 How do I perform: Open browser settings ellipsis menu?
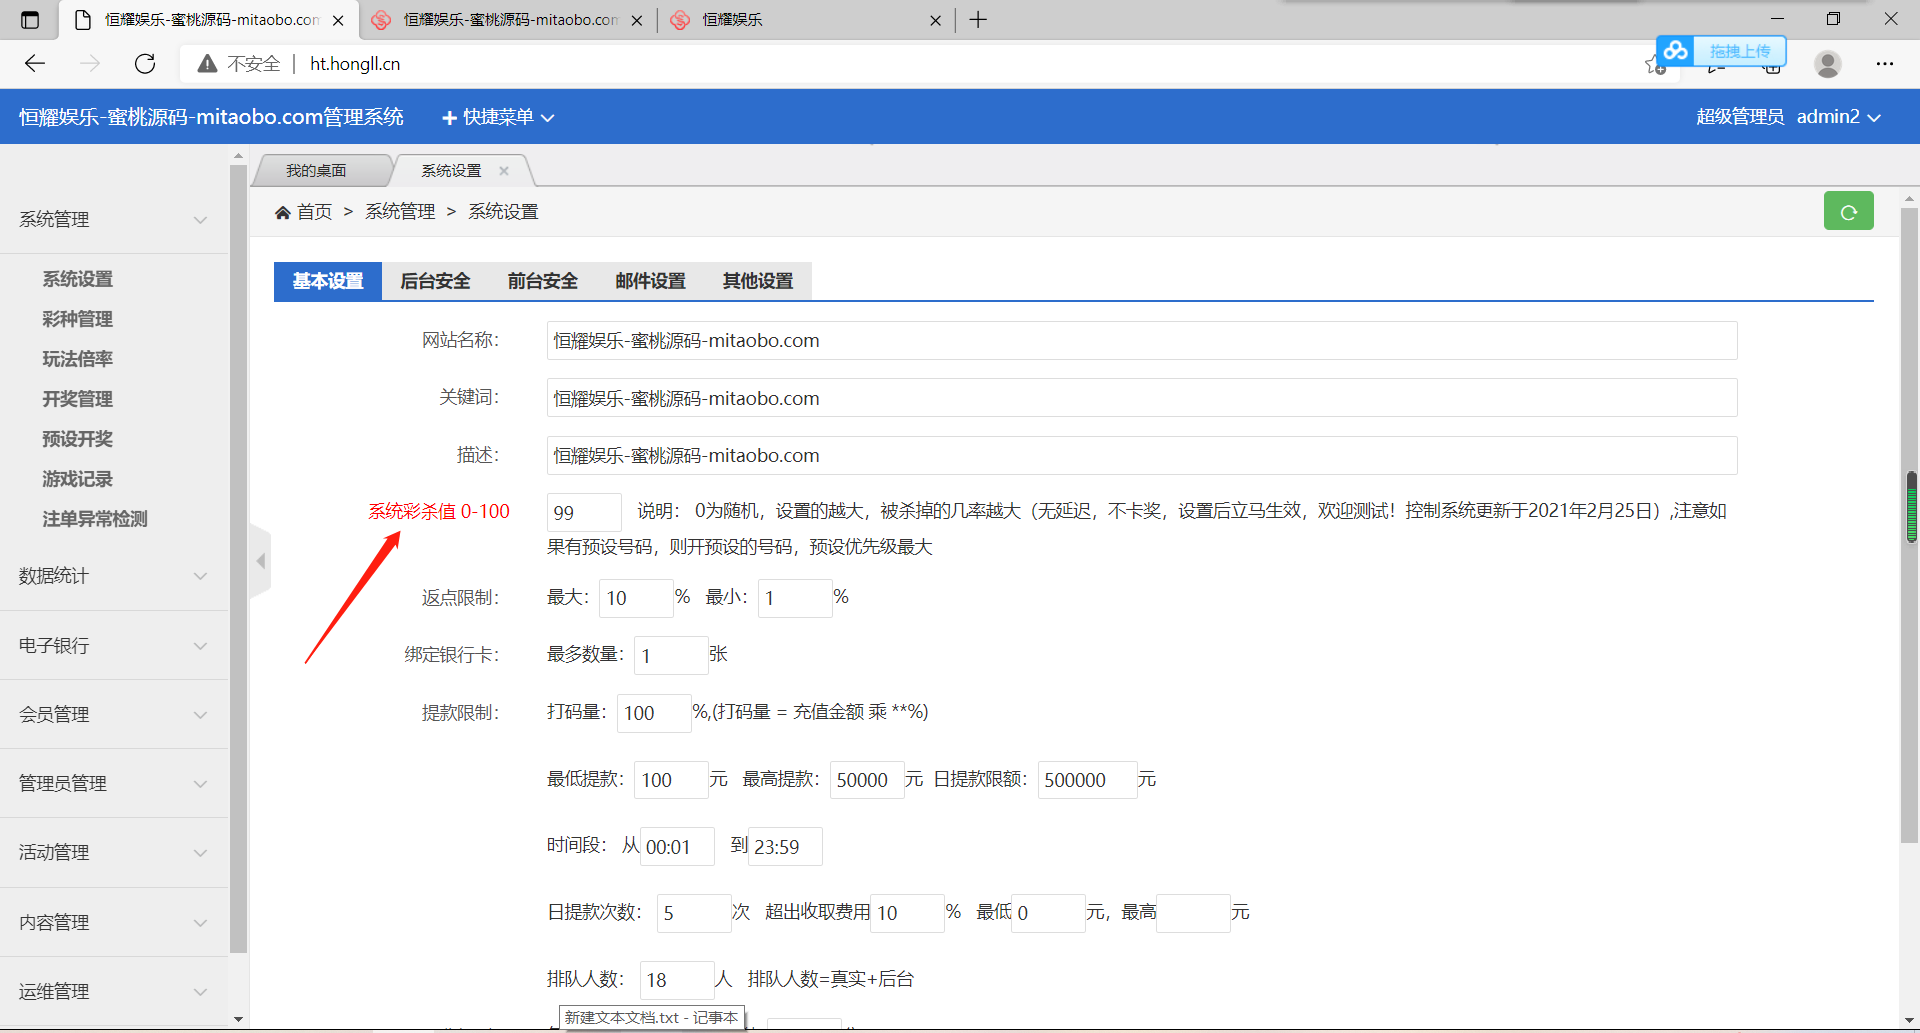pyautogui.click(x=1884, y=64)
